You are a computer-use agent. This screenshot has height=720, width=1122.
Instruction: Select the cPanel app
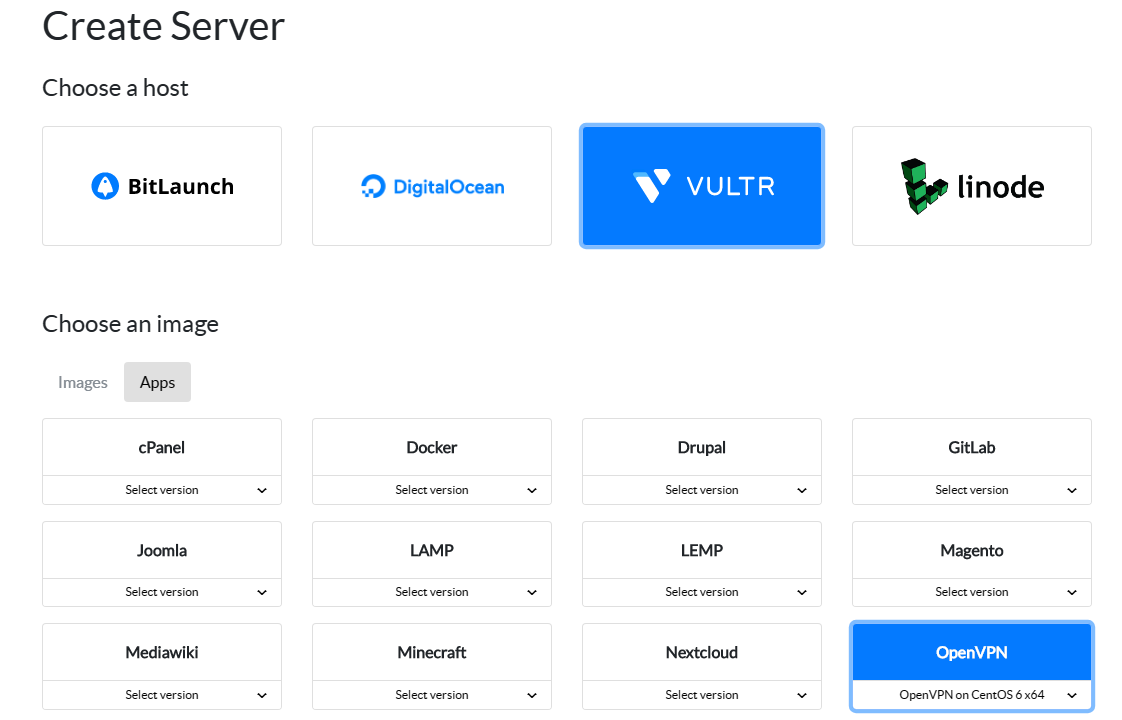[x=162, y=447]
